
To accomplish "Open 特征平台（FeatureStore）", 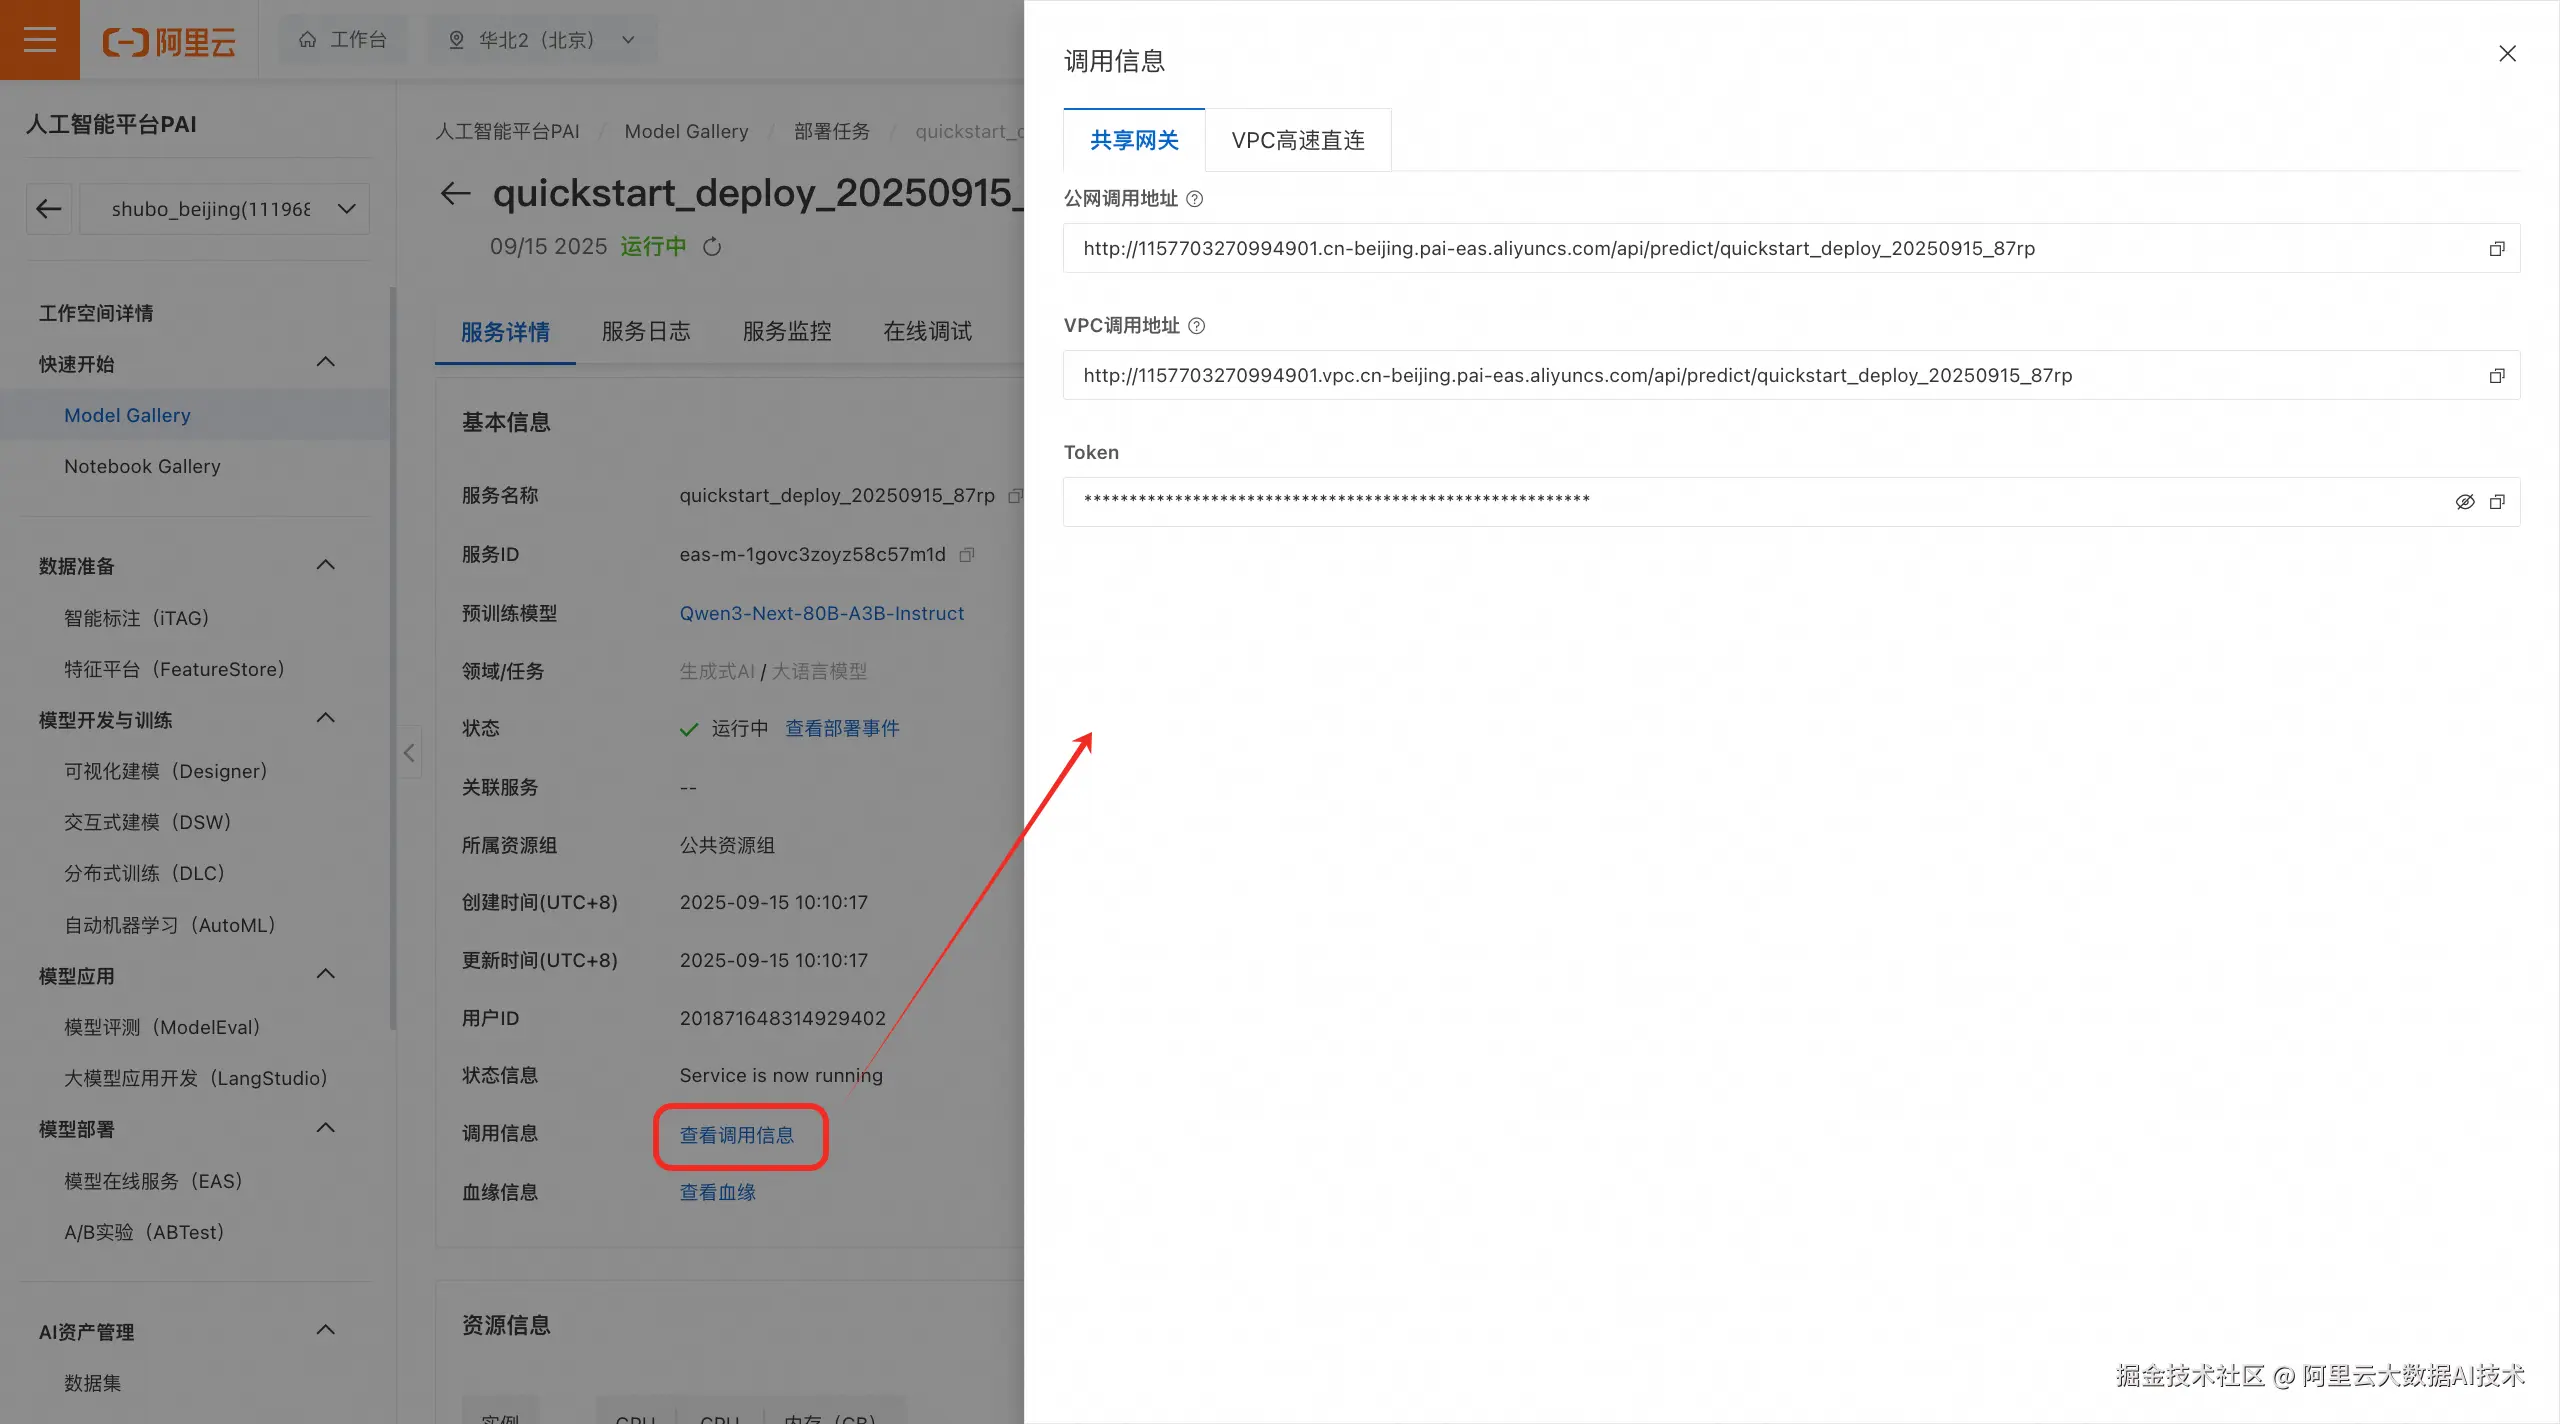I will [x=174, y=669].
